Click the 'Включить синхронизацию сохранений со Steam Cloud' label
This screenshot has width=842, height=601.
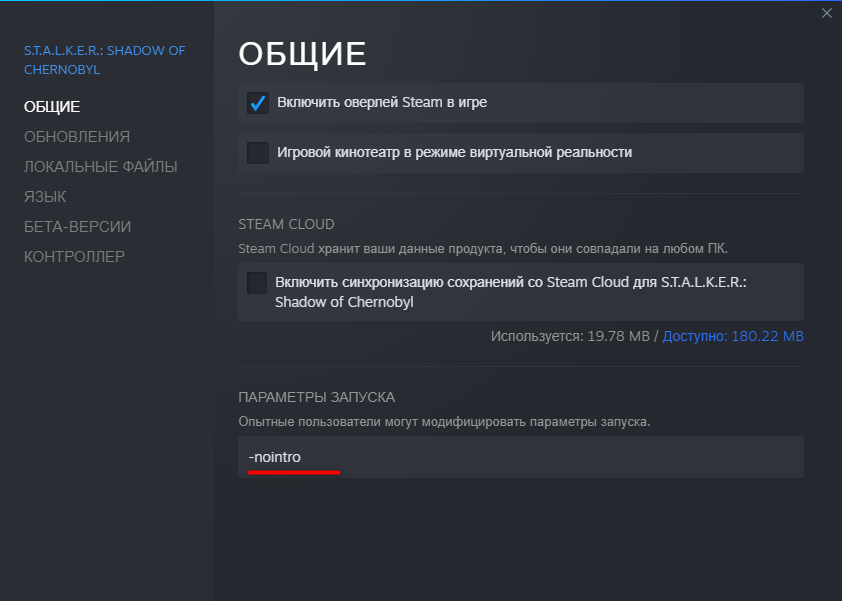[x=511, y=292]
